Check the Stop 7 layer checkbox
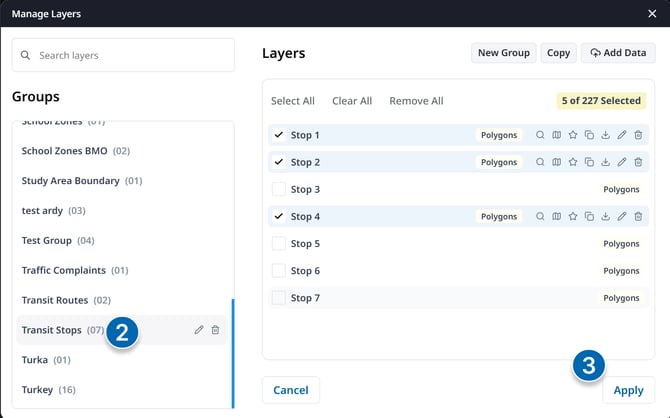 click(x=279, y=298)
